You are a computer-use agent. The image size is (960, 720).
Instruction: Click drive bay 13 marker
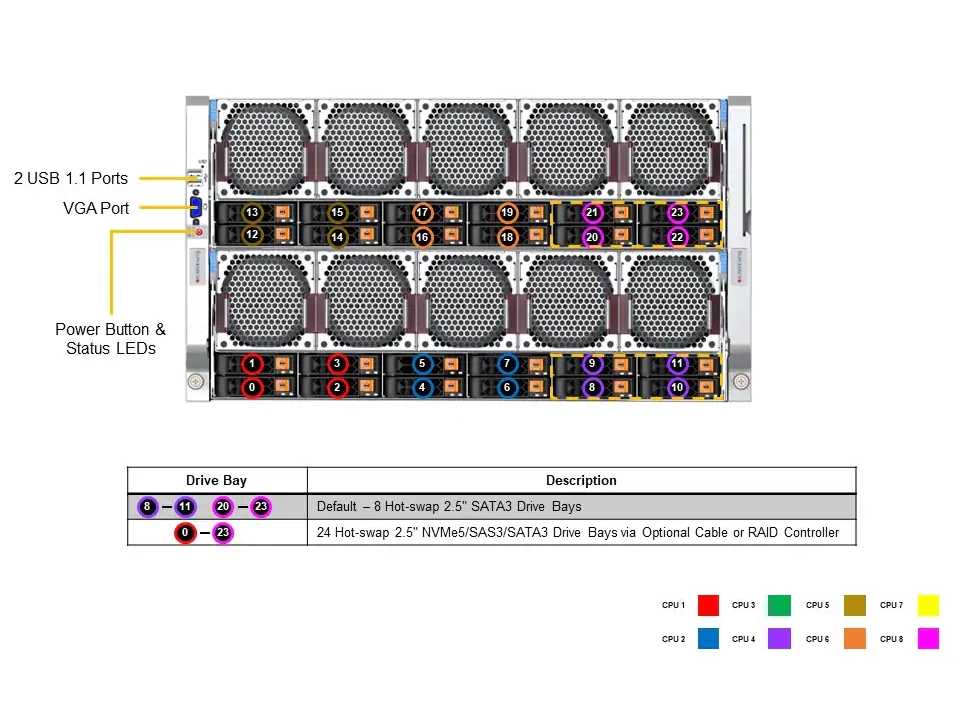252,212
